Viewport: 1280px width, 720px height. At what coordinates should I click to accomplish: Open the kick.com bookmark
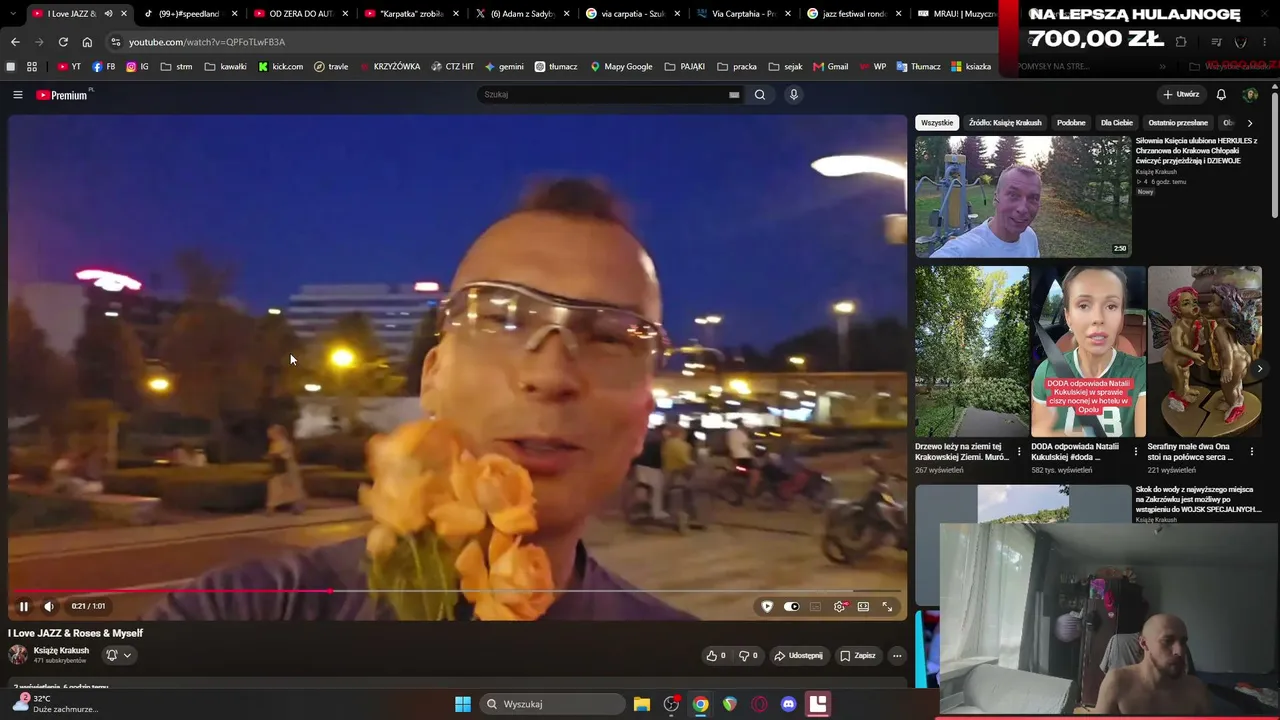(280, 67)
